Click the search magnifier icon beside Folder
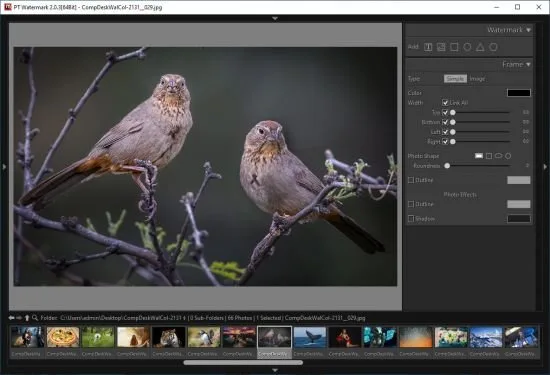This screenshot has height=375, width=550. click(35, 318)
